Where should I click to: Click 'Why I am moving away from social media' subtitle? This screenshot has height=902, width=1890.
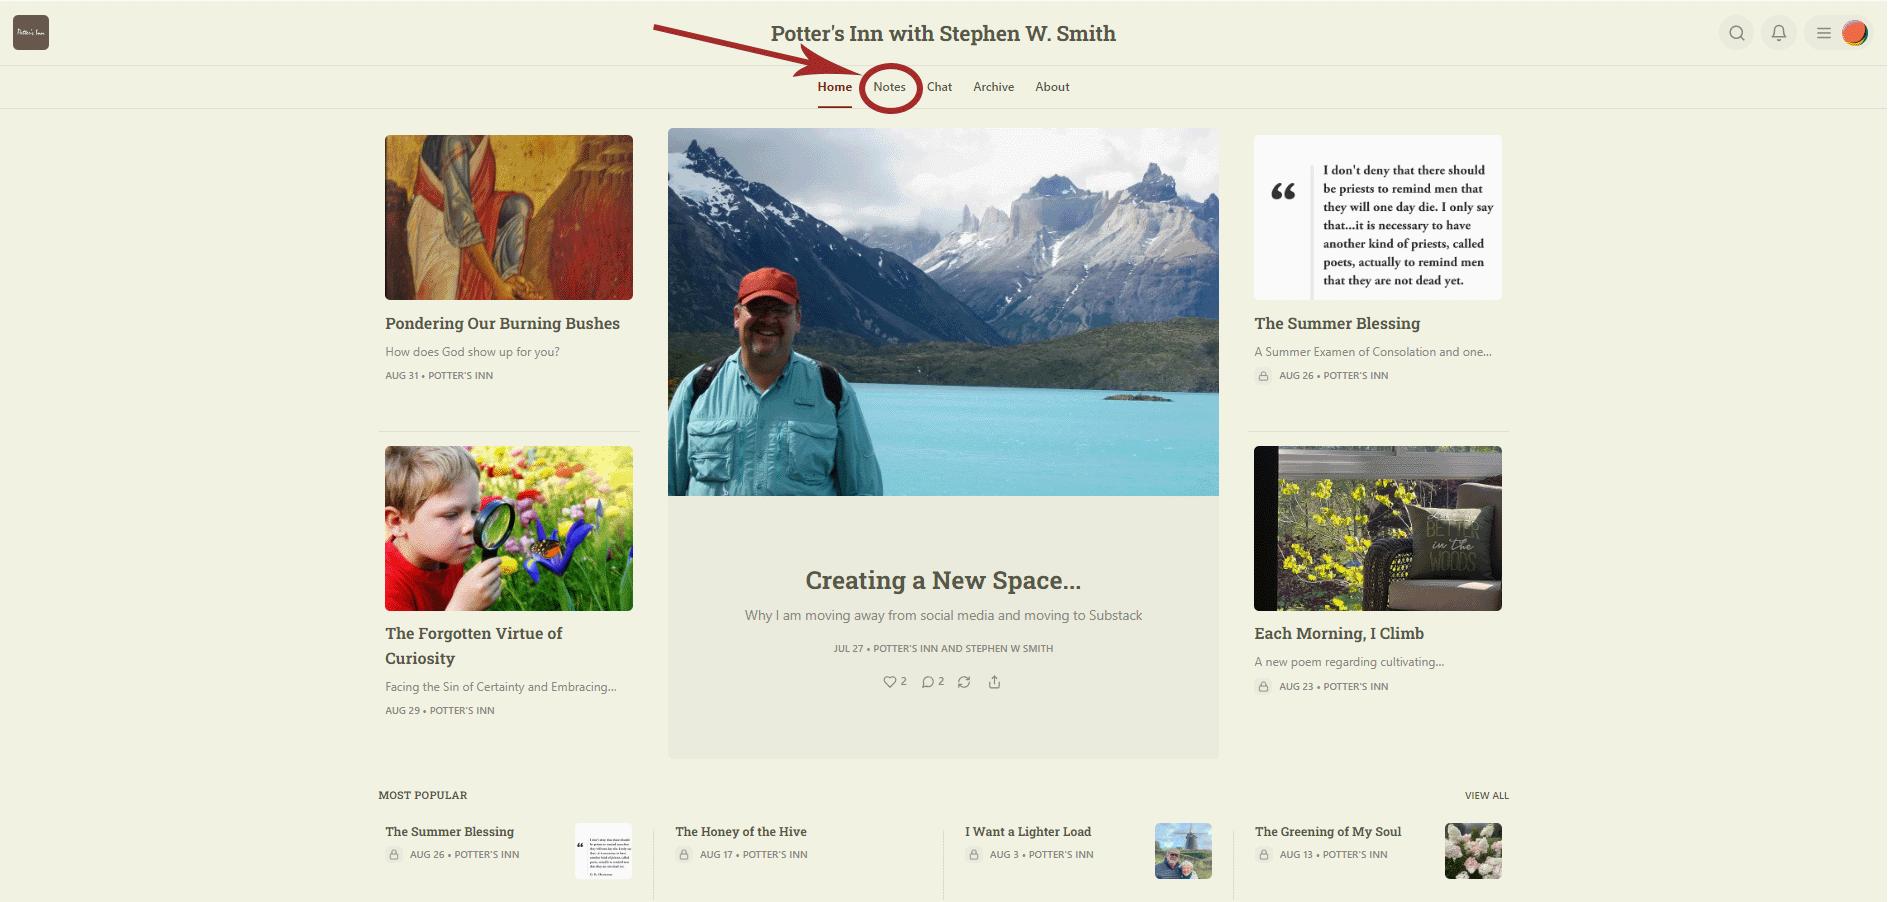click(x=943, y=616)
